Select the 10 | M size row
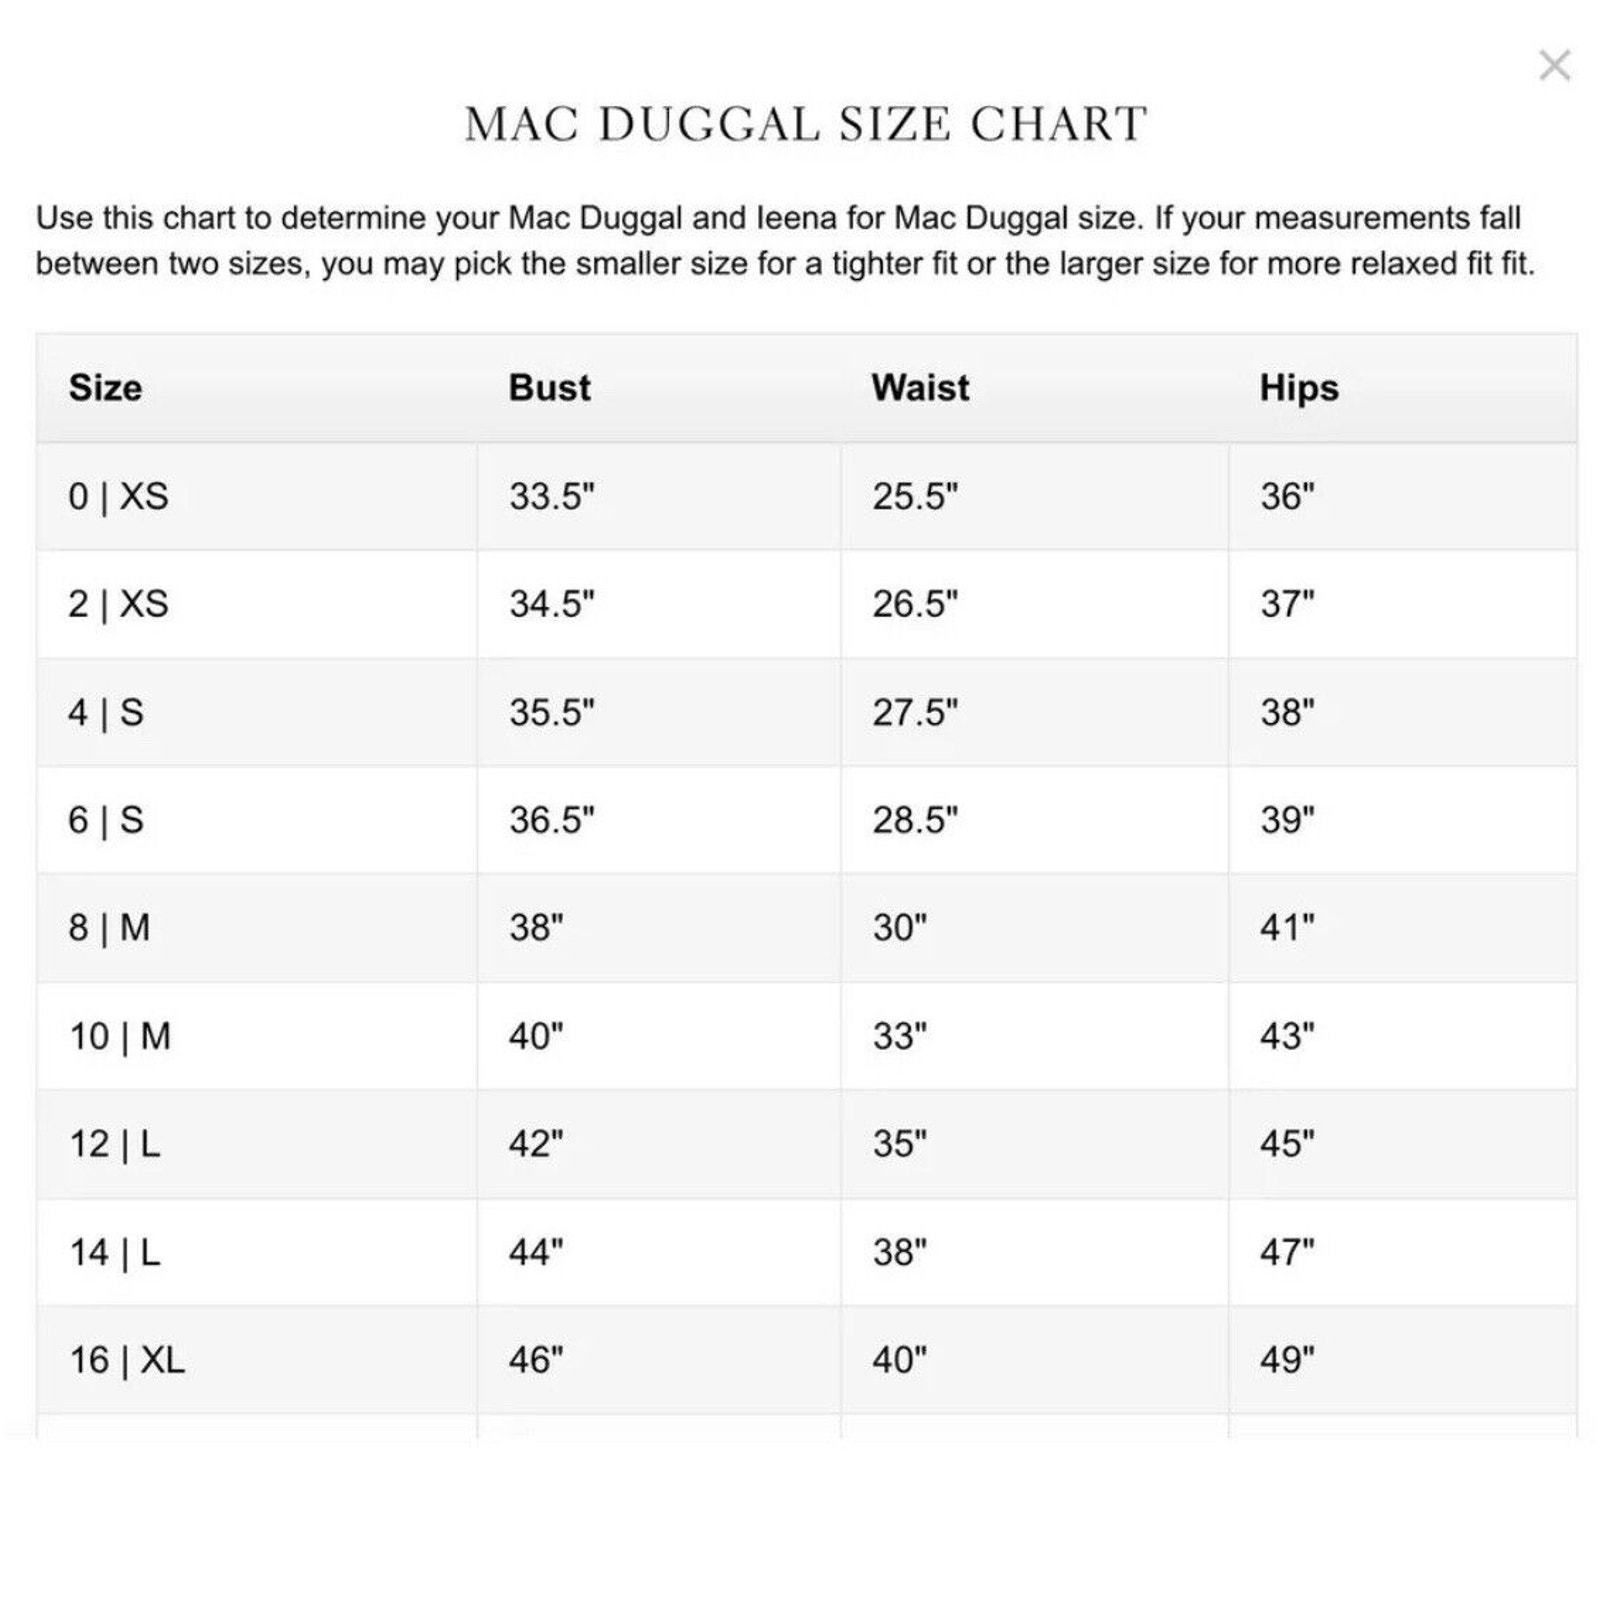 pyautogui.click(x=807, y=1036)
